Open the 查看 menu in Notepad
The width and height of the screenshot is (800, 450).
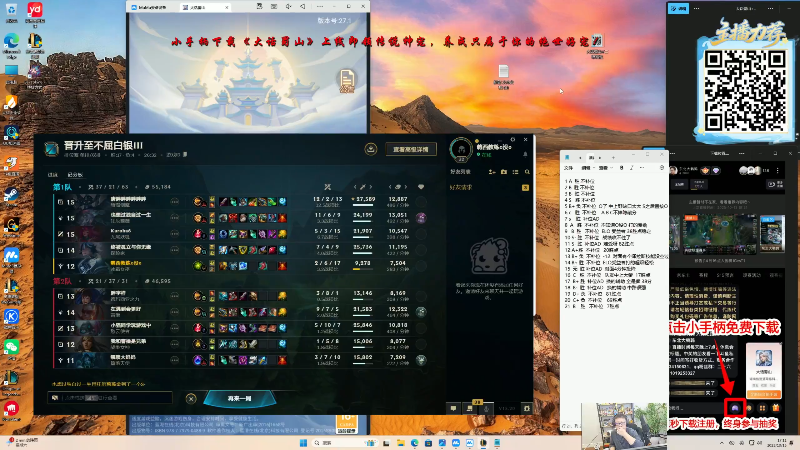click(x=604, y=168)
